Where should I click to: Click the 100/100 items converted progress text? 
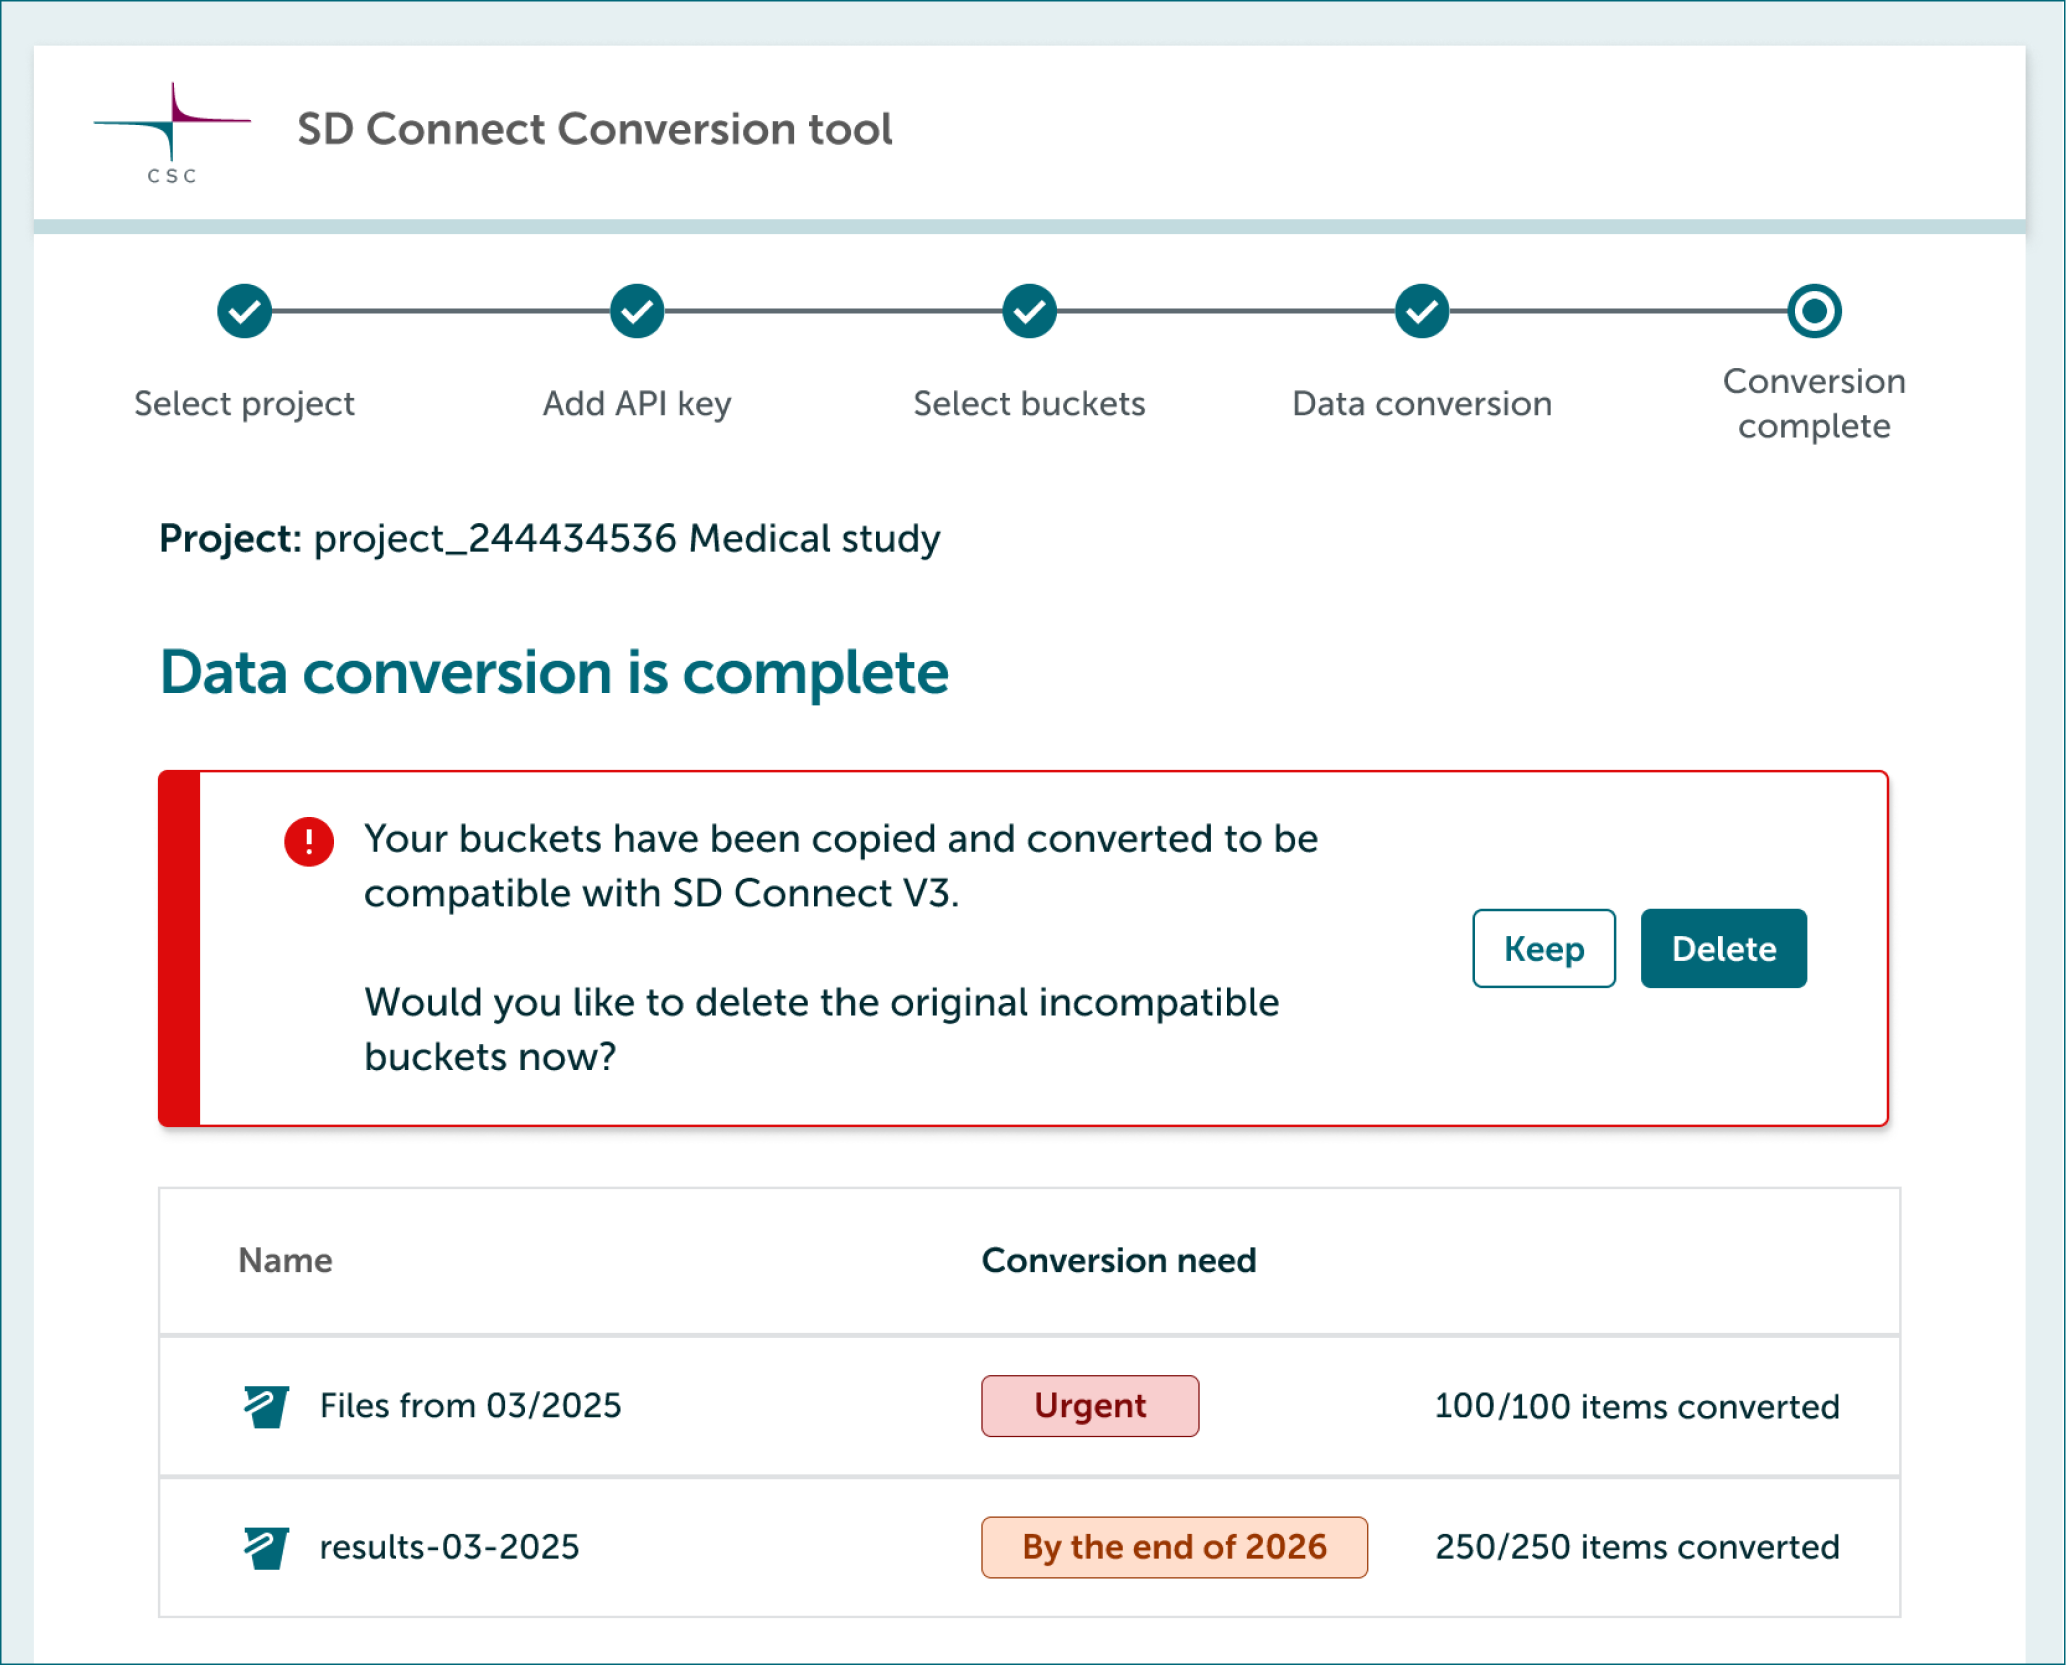pyautogui.click(x=1637, y=1405)
